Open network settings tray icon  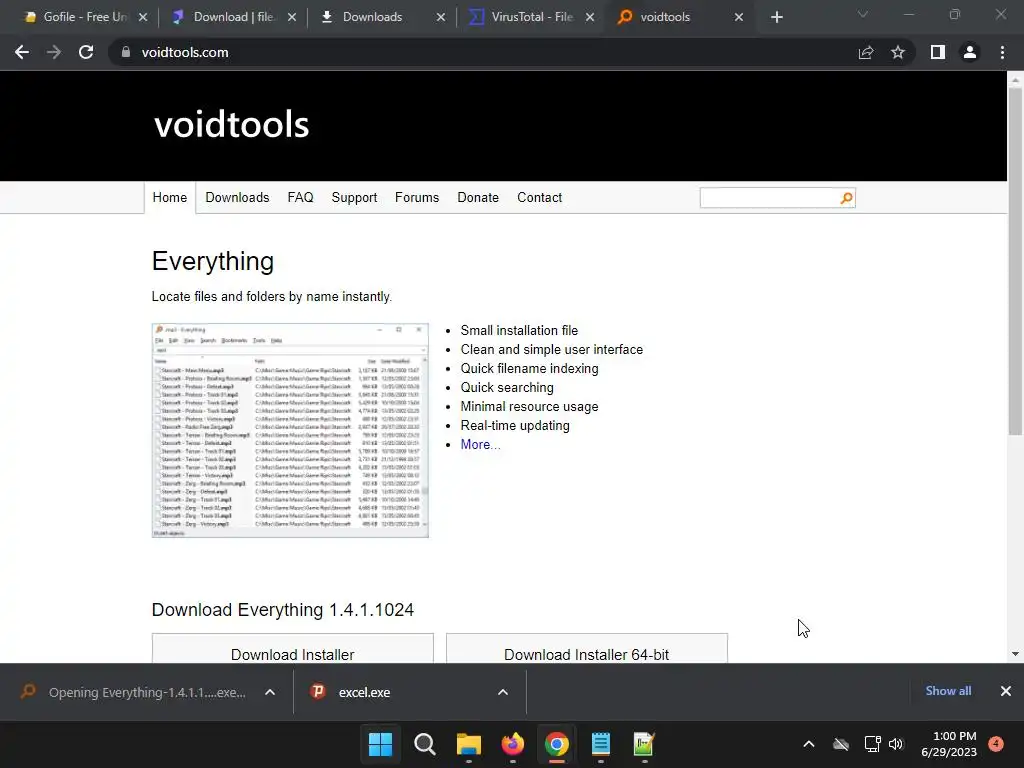[872, 744]
